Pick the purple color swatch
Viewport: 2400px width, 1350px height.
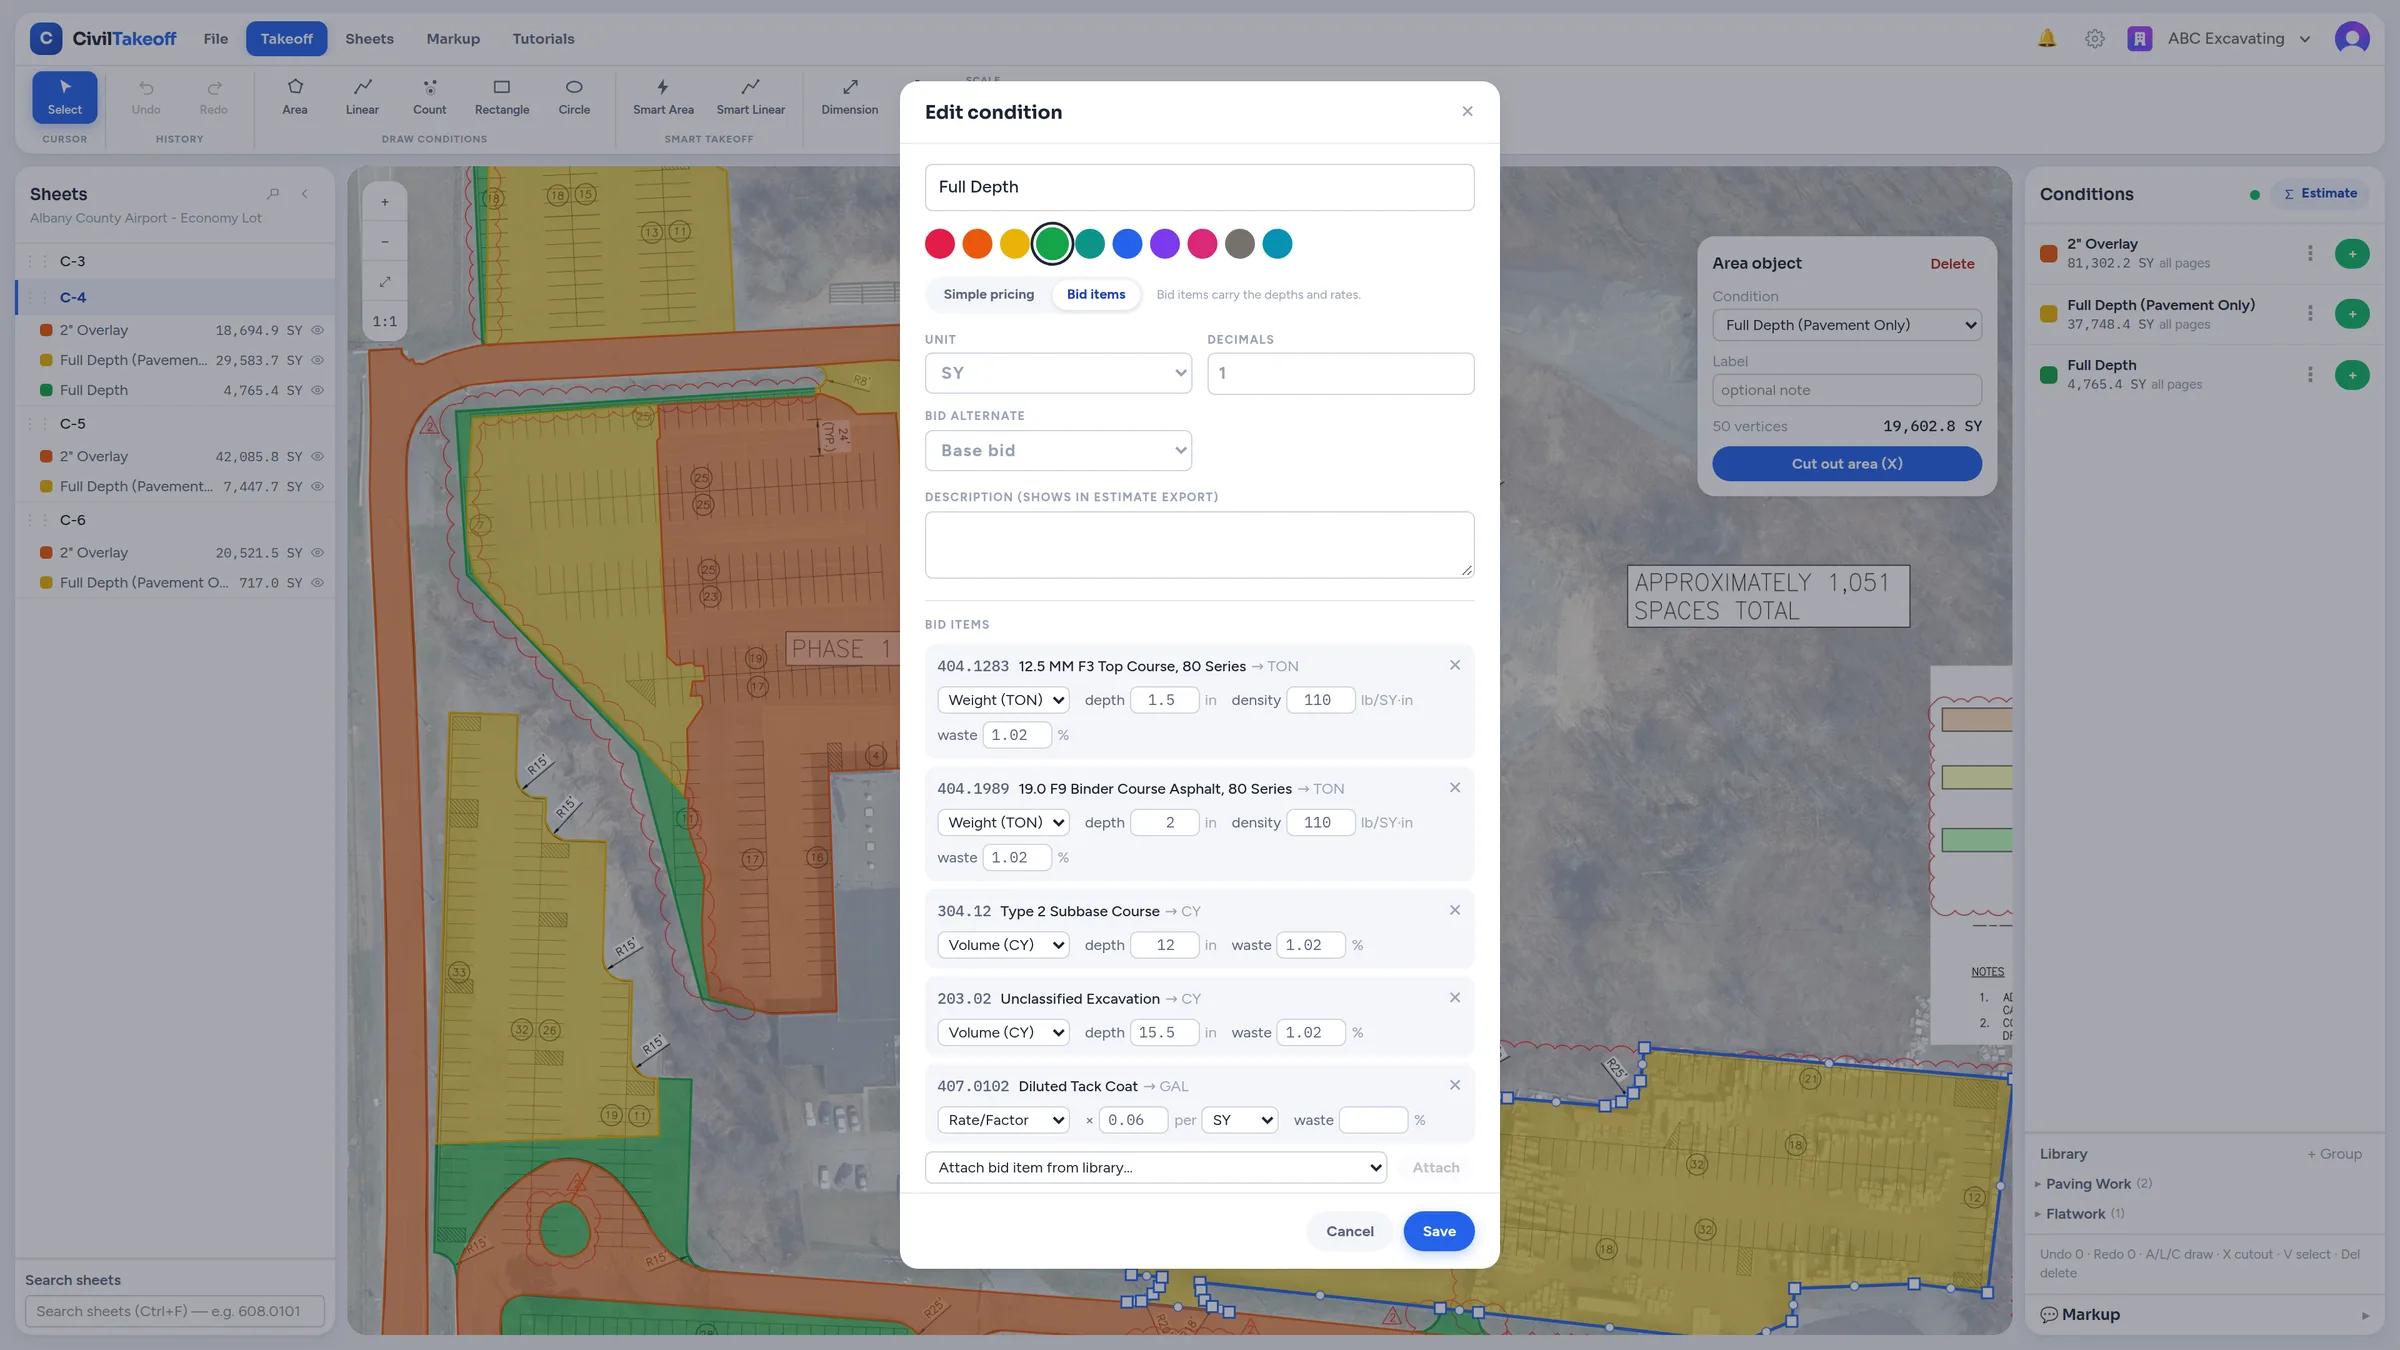(x=1164, y=244)
